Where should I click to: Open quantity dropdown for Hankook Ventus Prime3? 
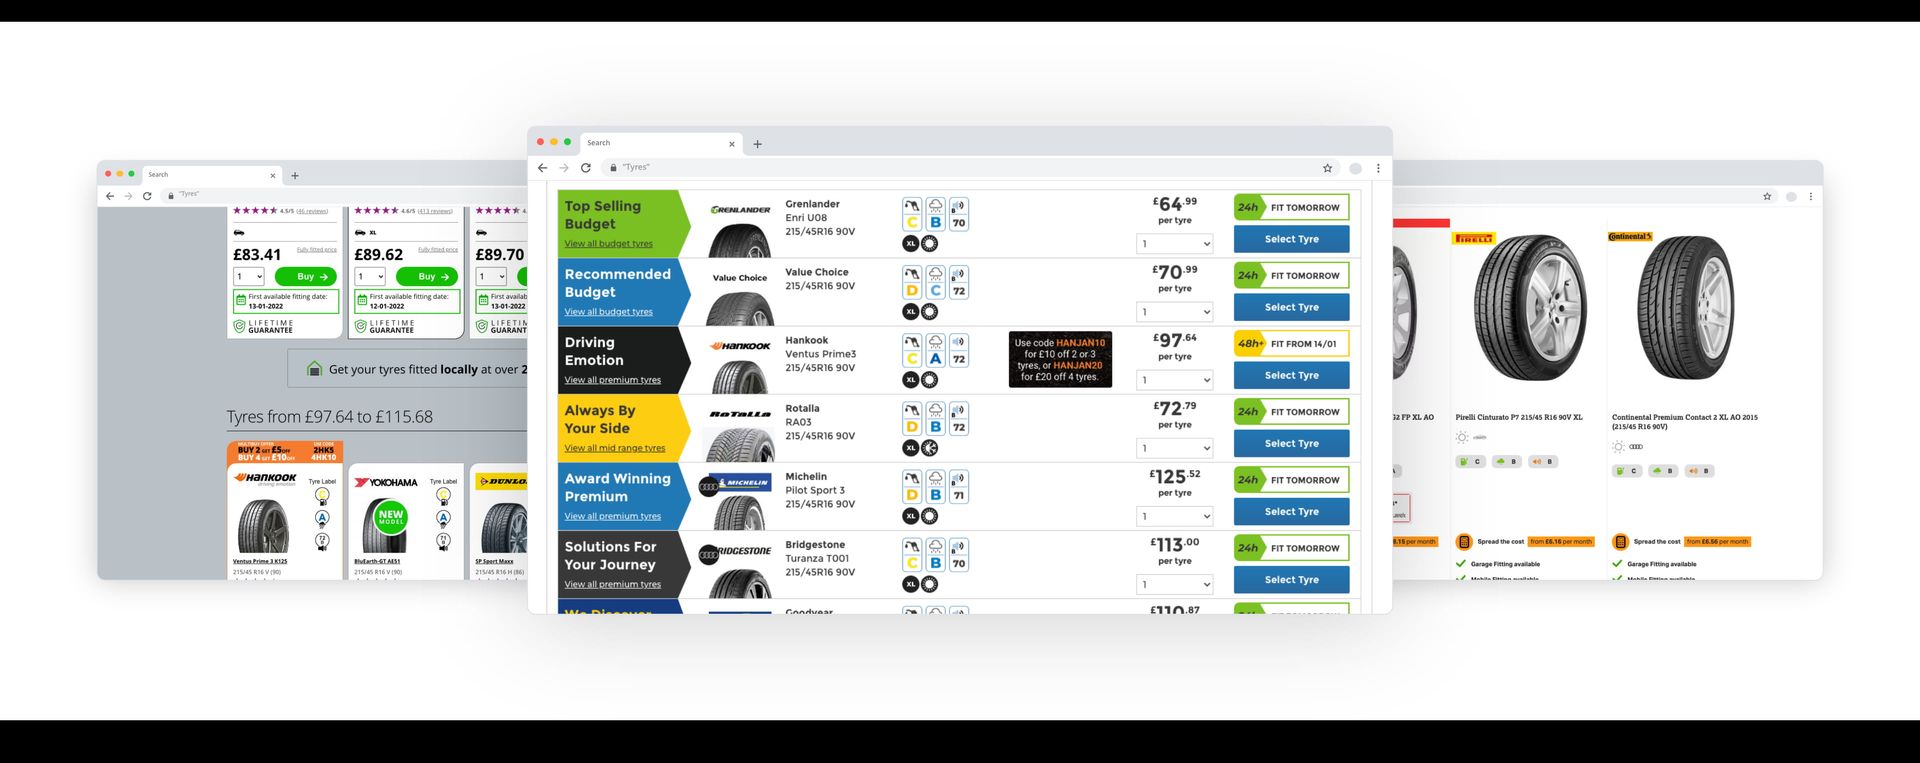click(x=1175, y=380)
